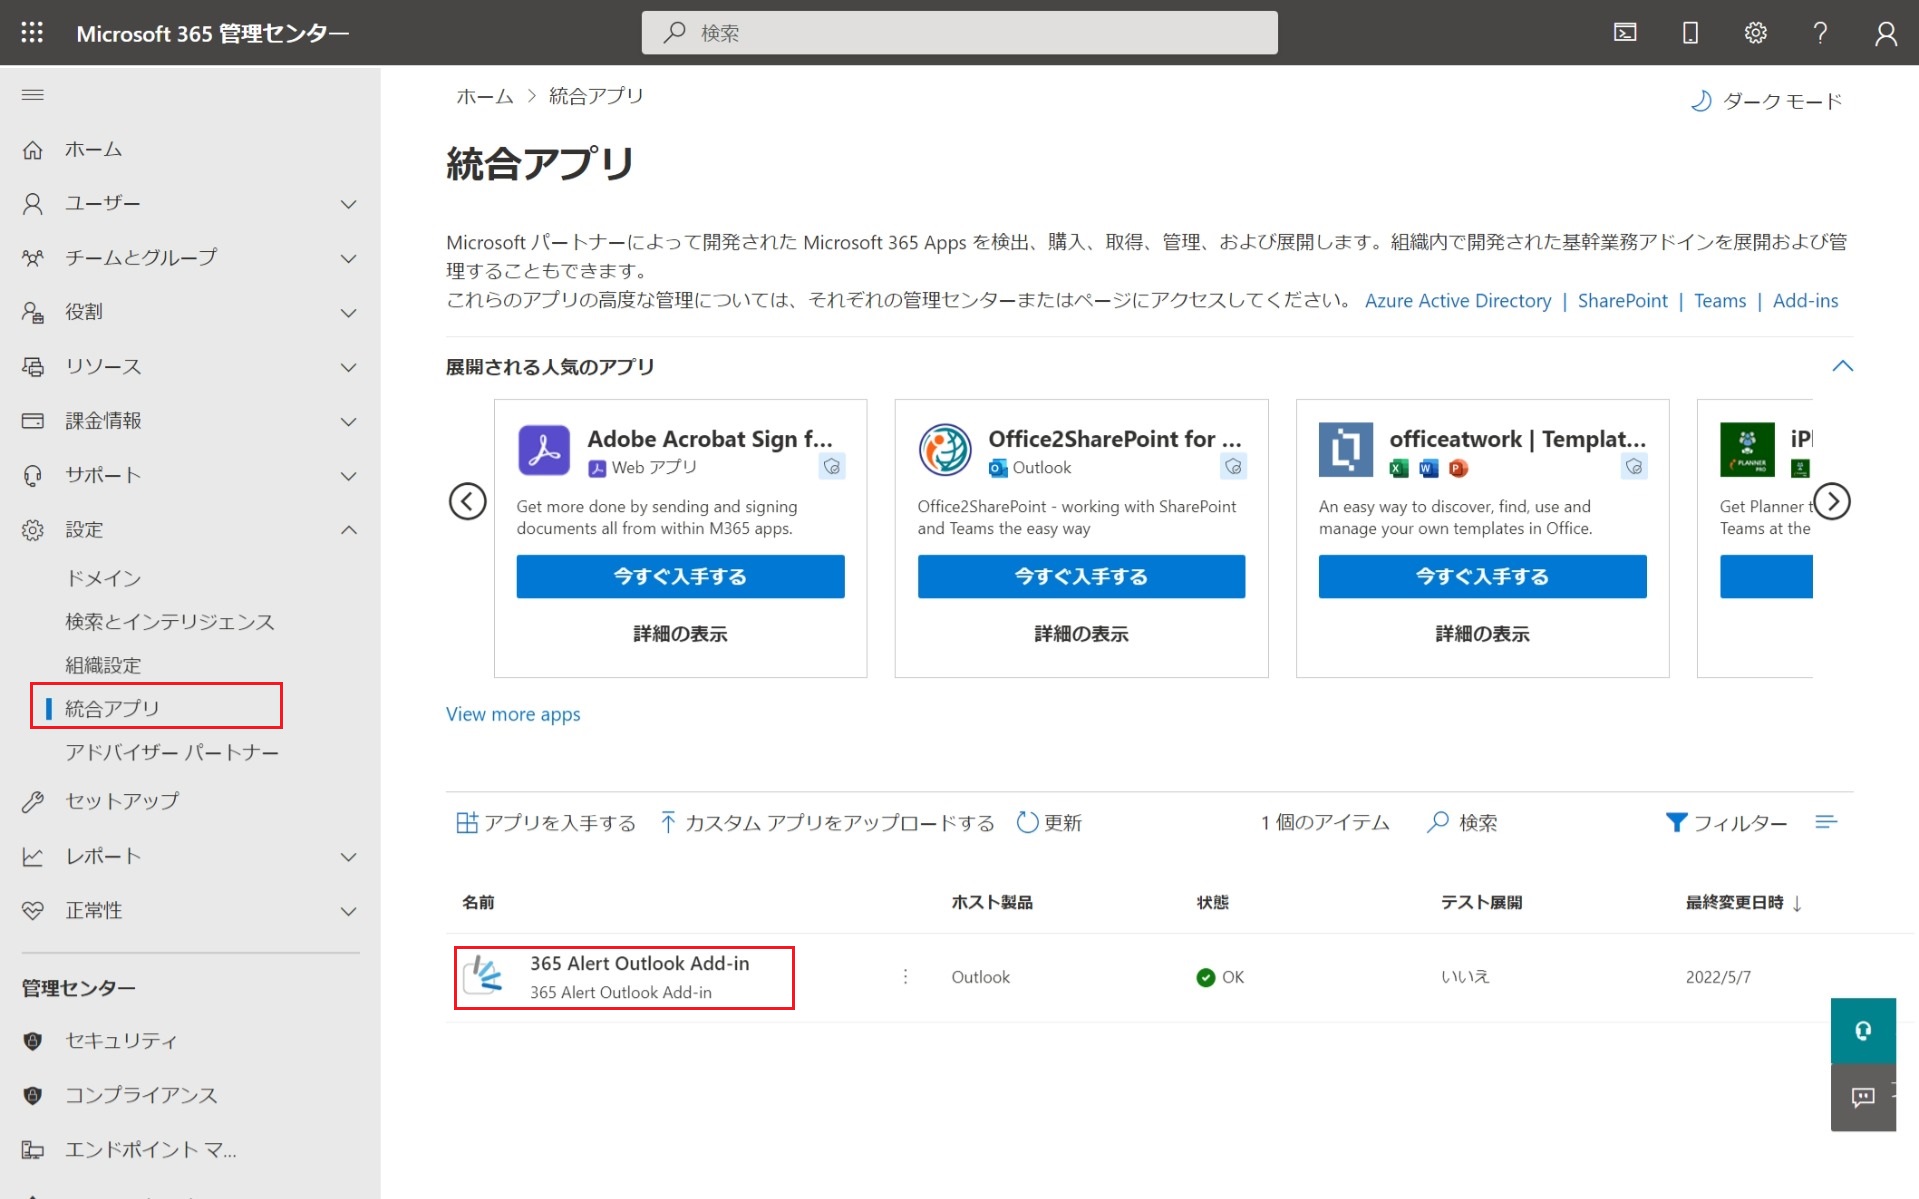Viewport: 1919px width, 1199px height.
Task: Open the help question mark icon
Action: coord(1820,33)
